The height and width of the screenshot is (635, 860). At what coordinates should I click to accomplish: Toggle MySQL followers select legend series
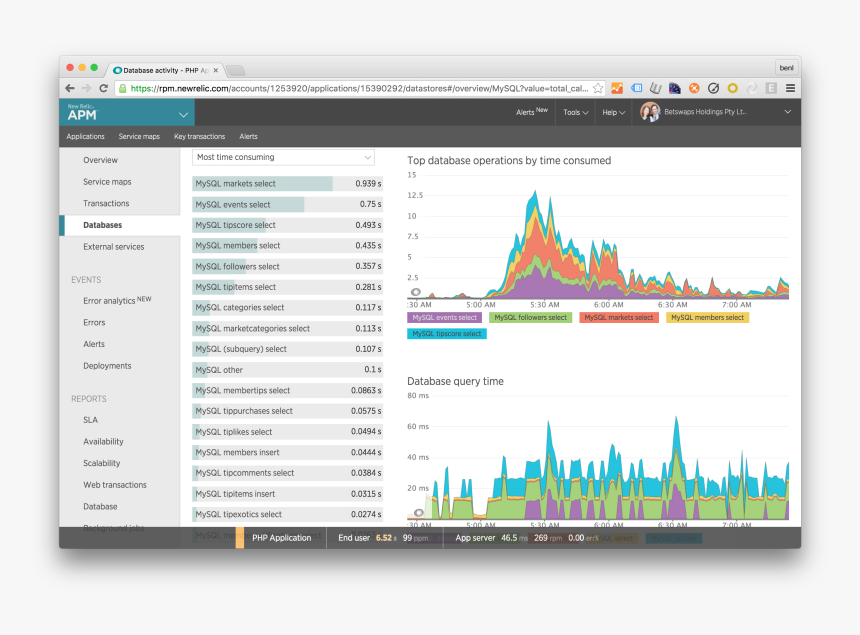(530, 318)
